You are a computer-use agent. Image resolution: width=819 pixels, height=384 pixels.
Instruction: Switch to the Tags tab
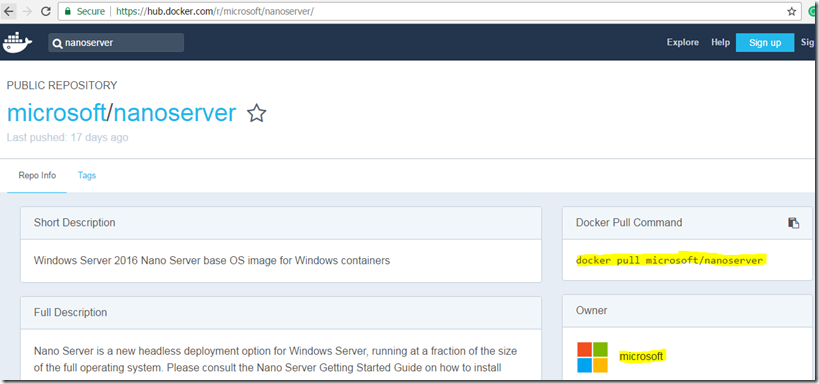(87, 176)
